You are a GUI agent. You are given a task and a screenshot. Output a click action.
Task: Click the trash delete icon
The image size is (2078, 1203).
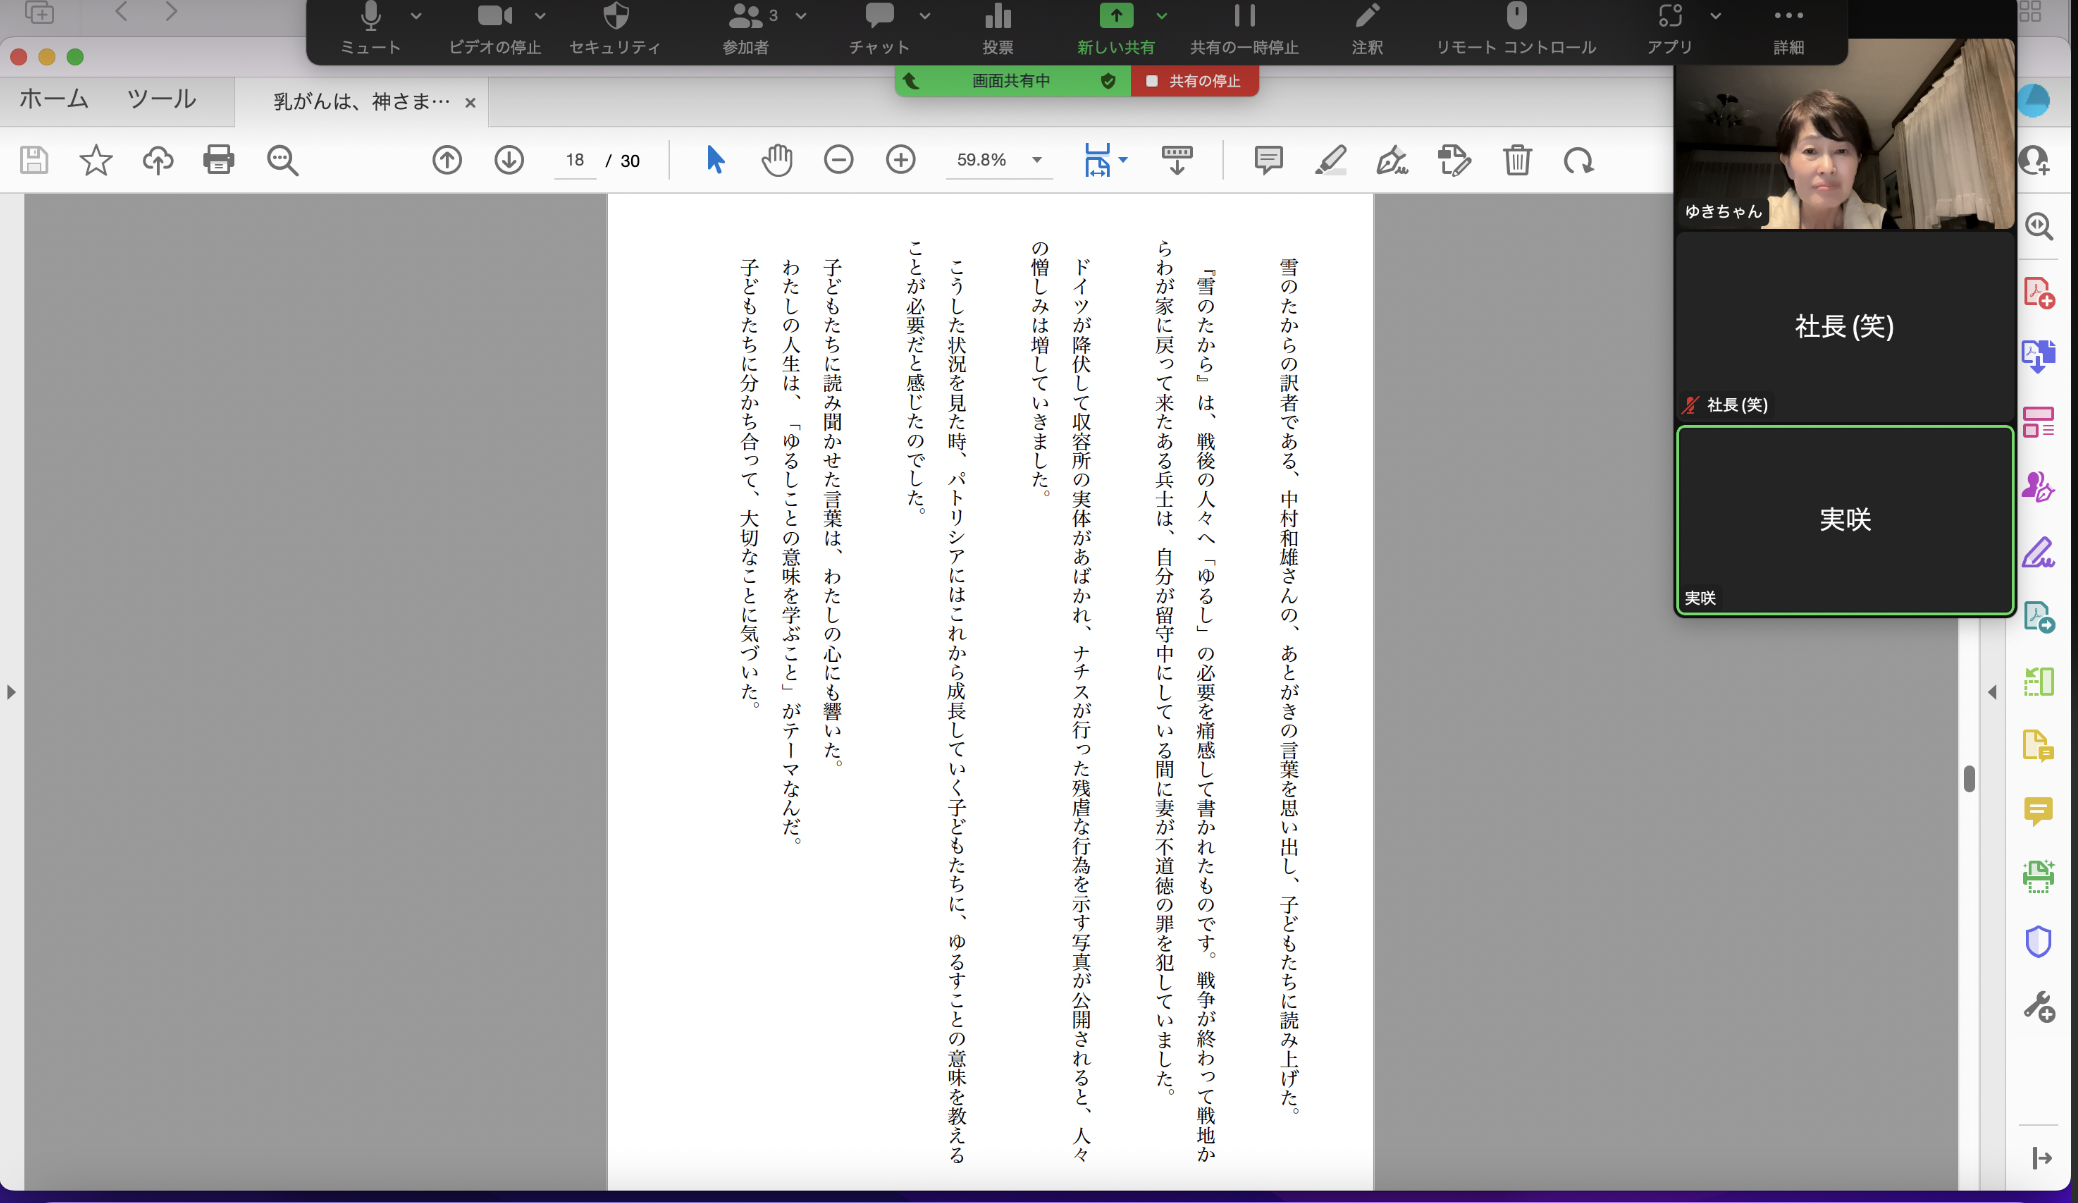(x=1517, y=160)
